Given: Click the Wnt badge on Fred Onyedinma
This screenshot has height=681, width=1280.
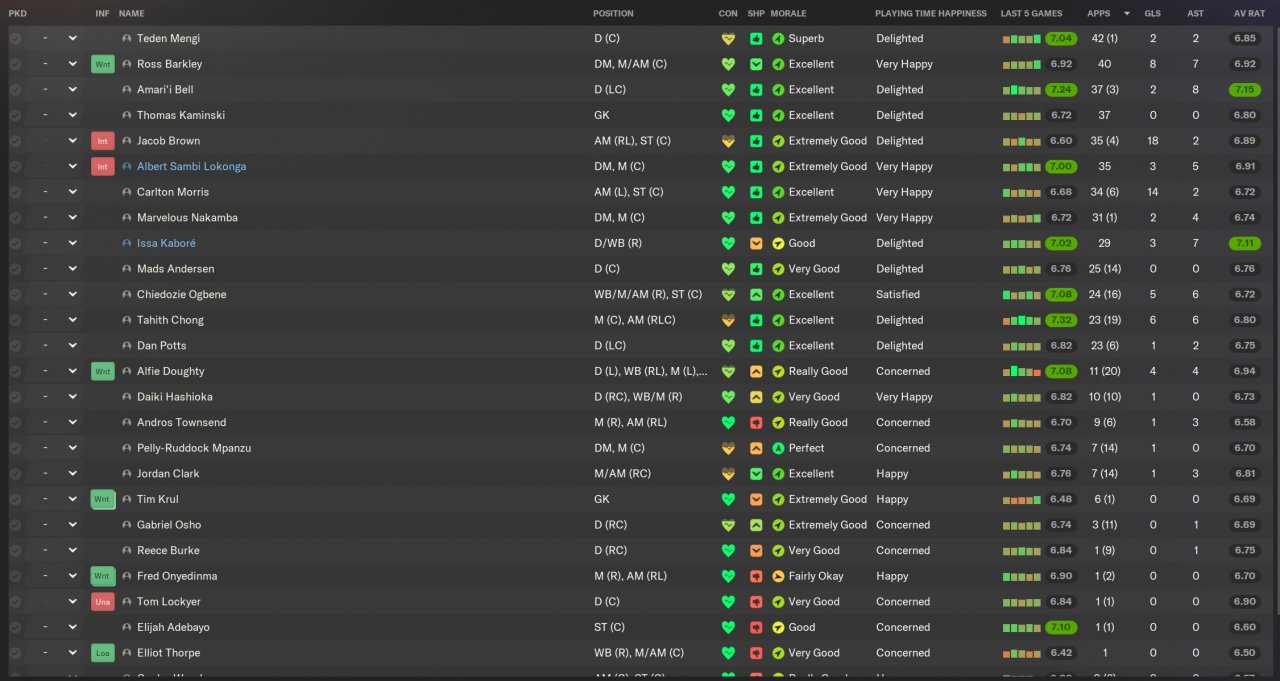Looking at the screenshot, I should click(x=102, y=576).
